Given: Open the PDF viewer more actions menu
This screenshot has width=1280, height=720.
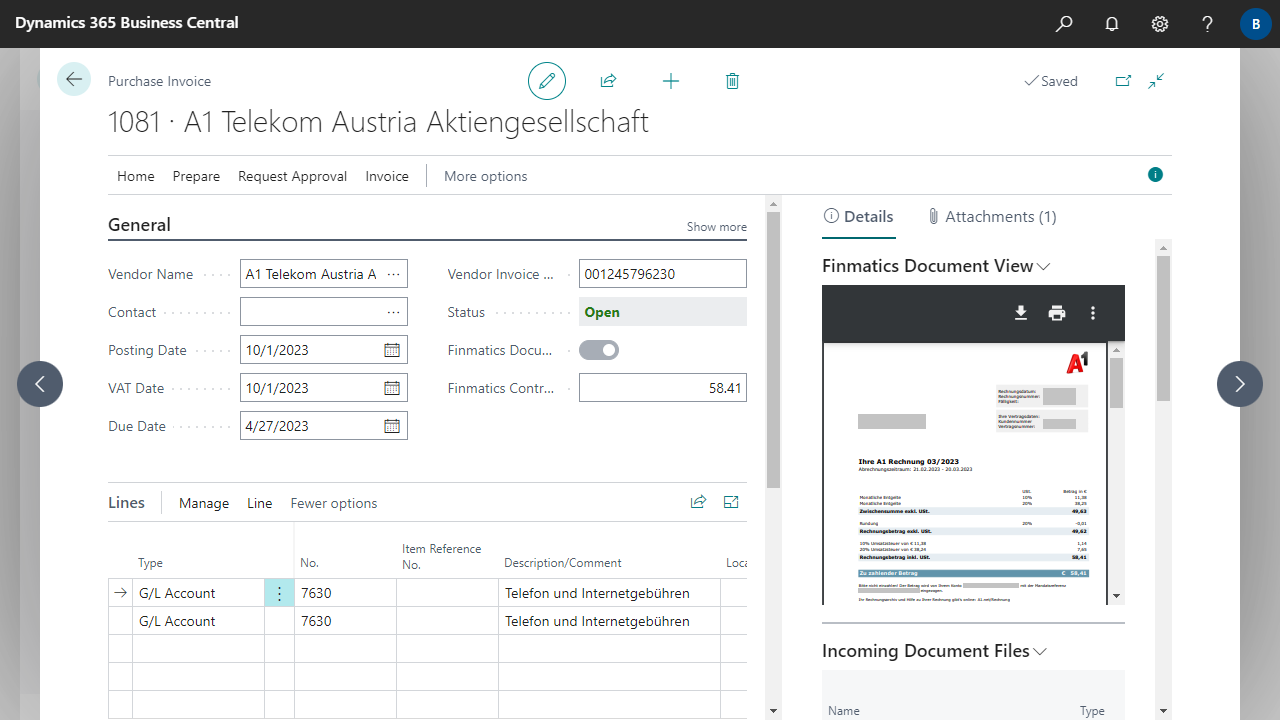Looking at the screenshot, I should (x=1093, y=313).
